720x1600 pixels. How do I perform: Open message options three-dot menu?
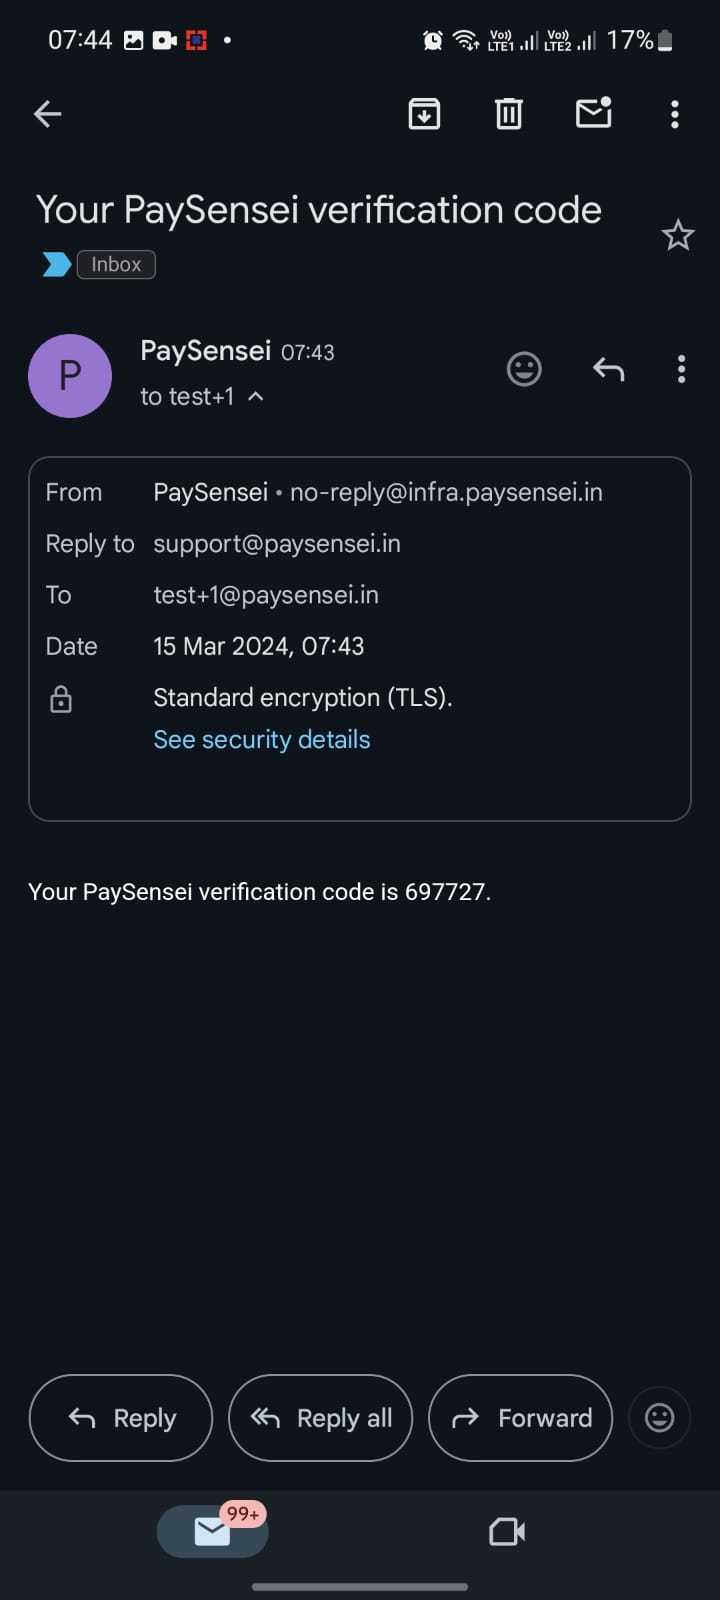[x=681, y=370]
